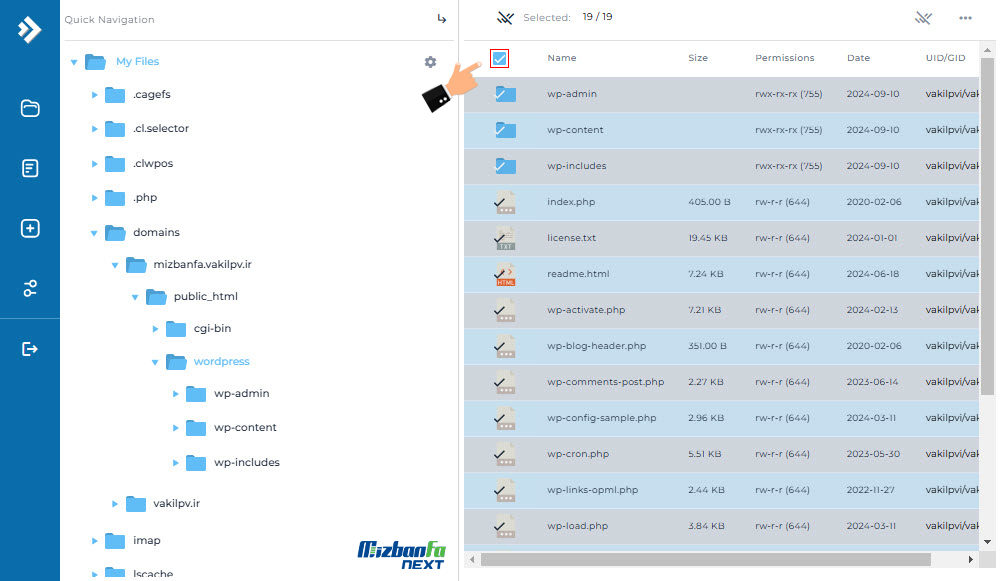Select public_html folder in tree

pyautogui.click(x=205, y=297)
